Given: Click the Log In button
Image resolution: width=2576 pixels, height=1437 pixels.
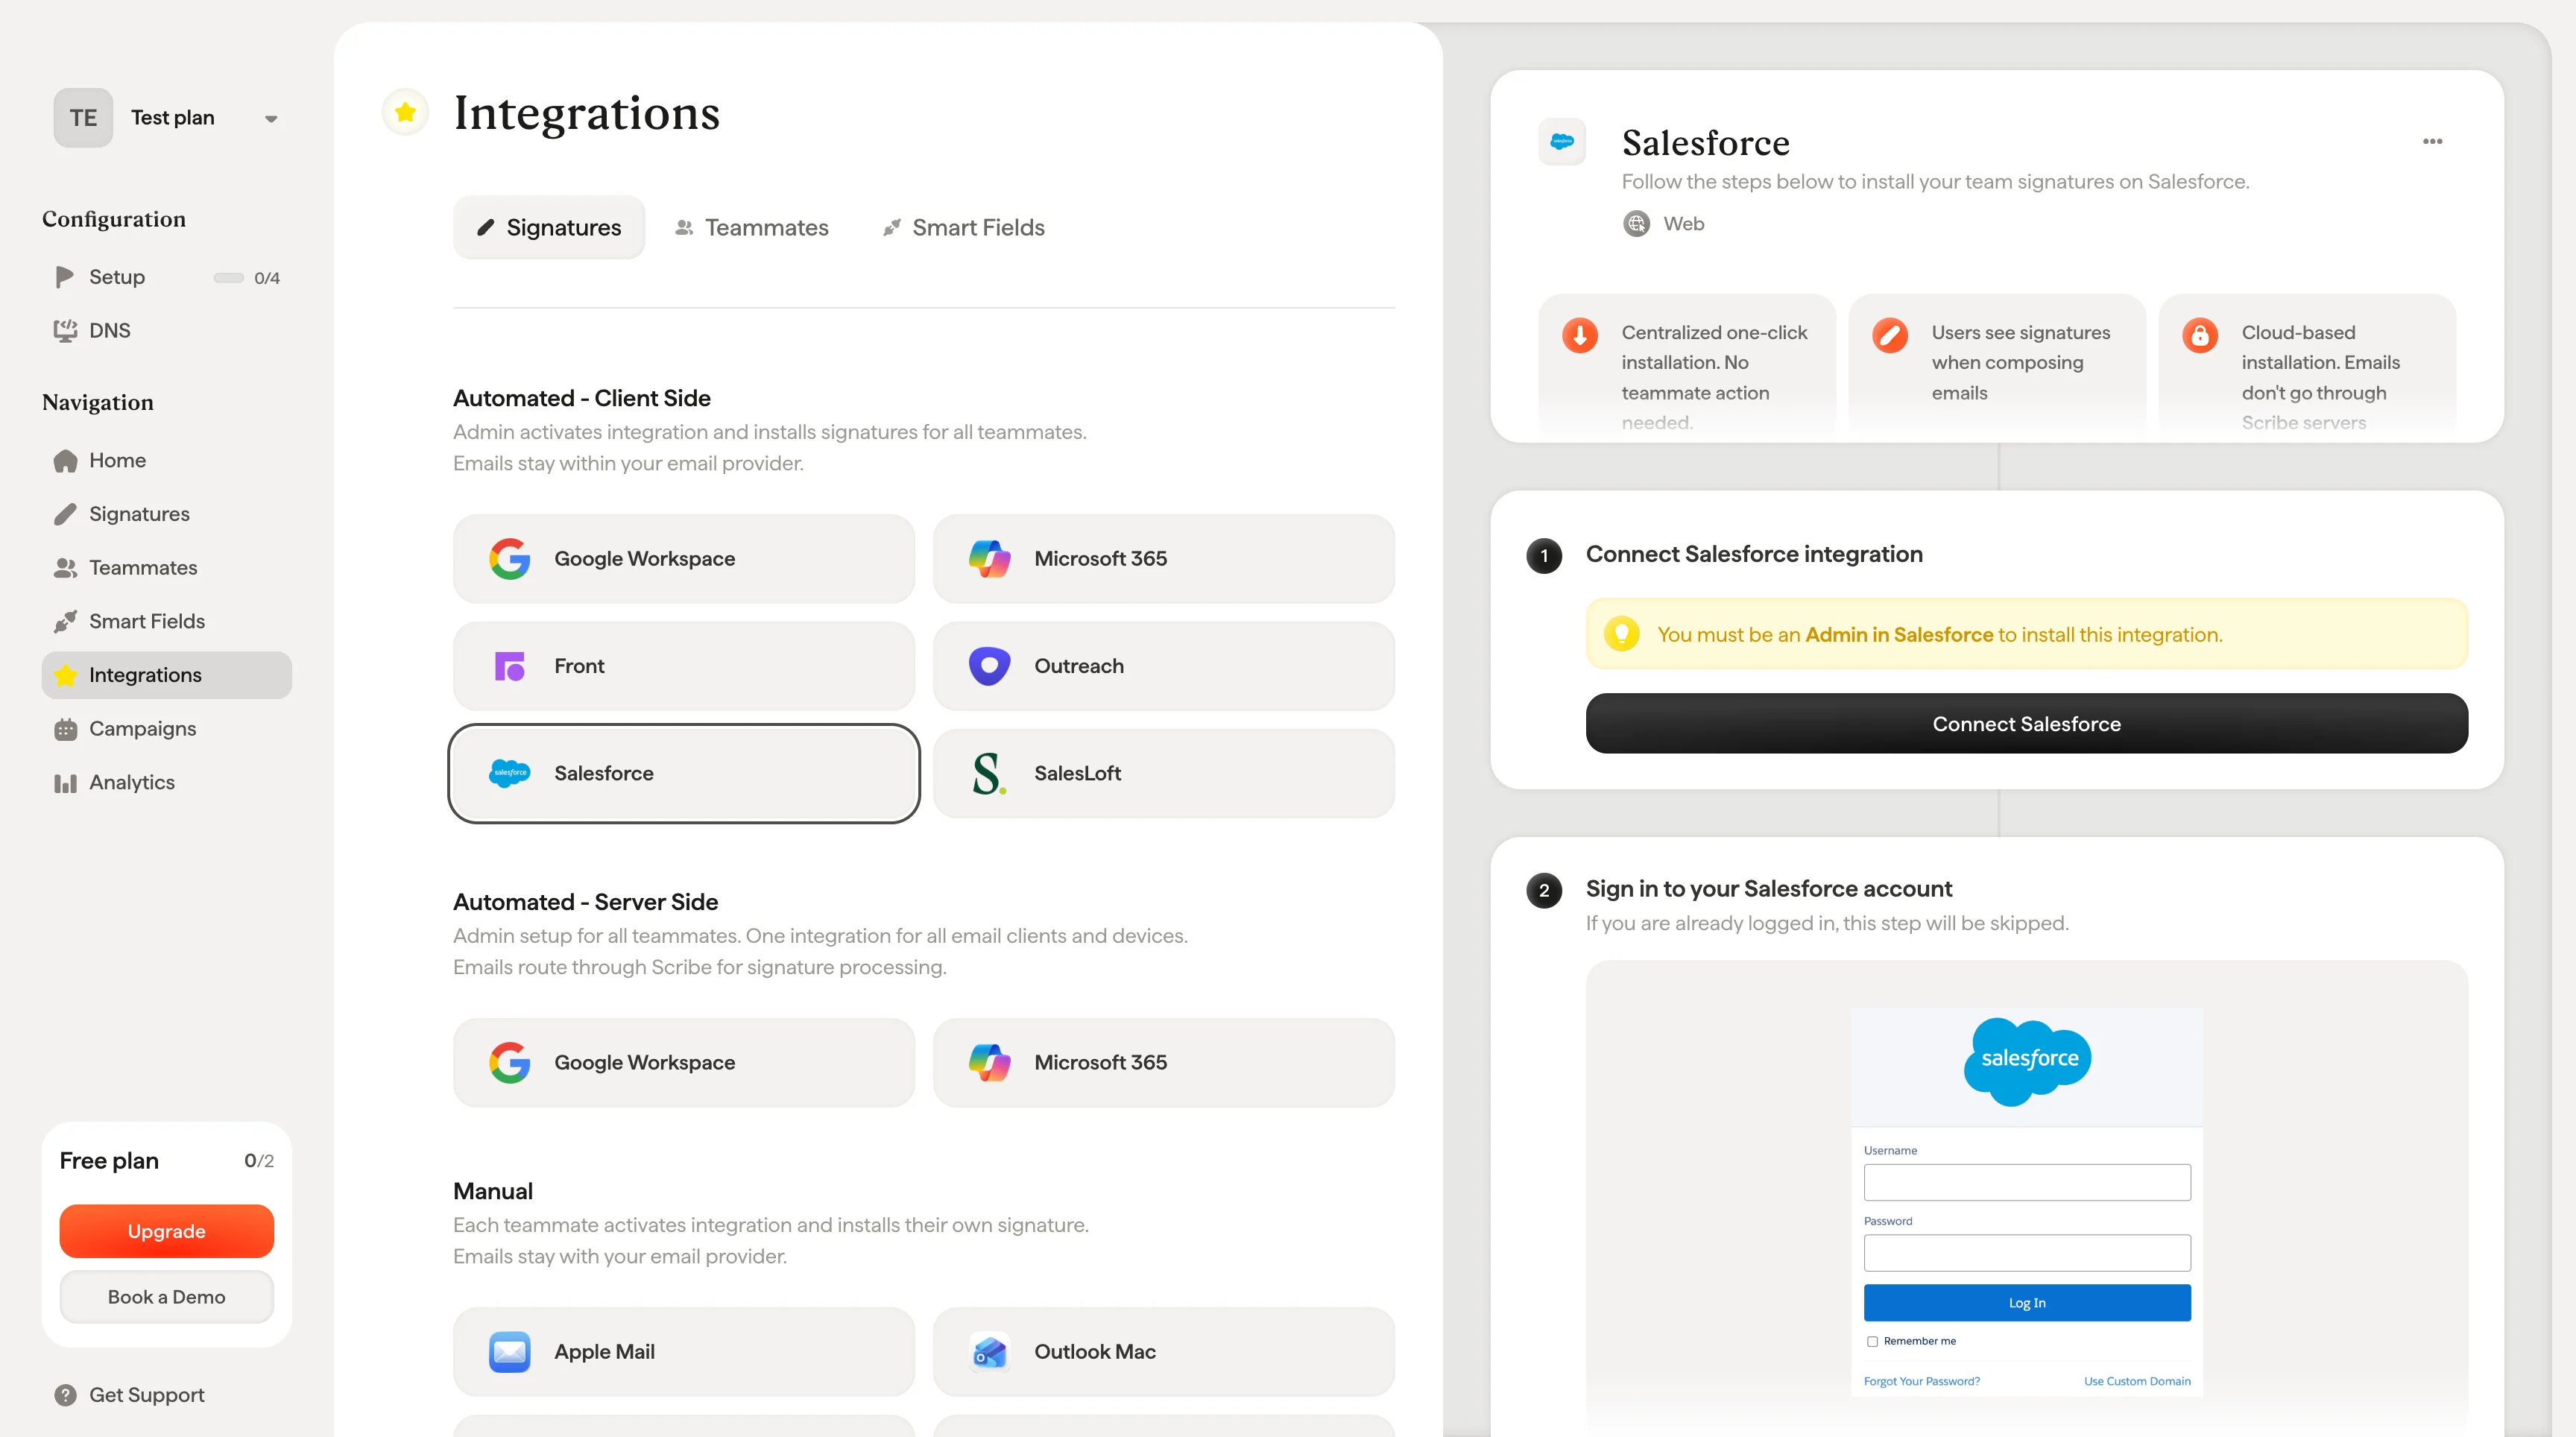Looking at the screenshot, I should coord(2027,1303).
